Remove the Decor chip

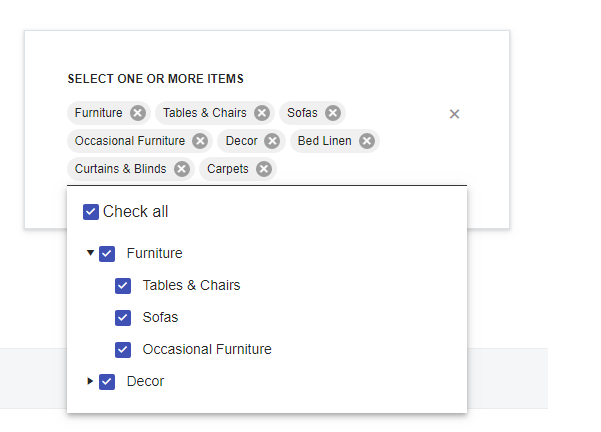tap(273, 141)
